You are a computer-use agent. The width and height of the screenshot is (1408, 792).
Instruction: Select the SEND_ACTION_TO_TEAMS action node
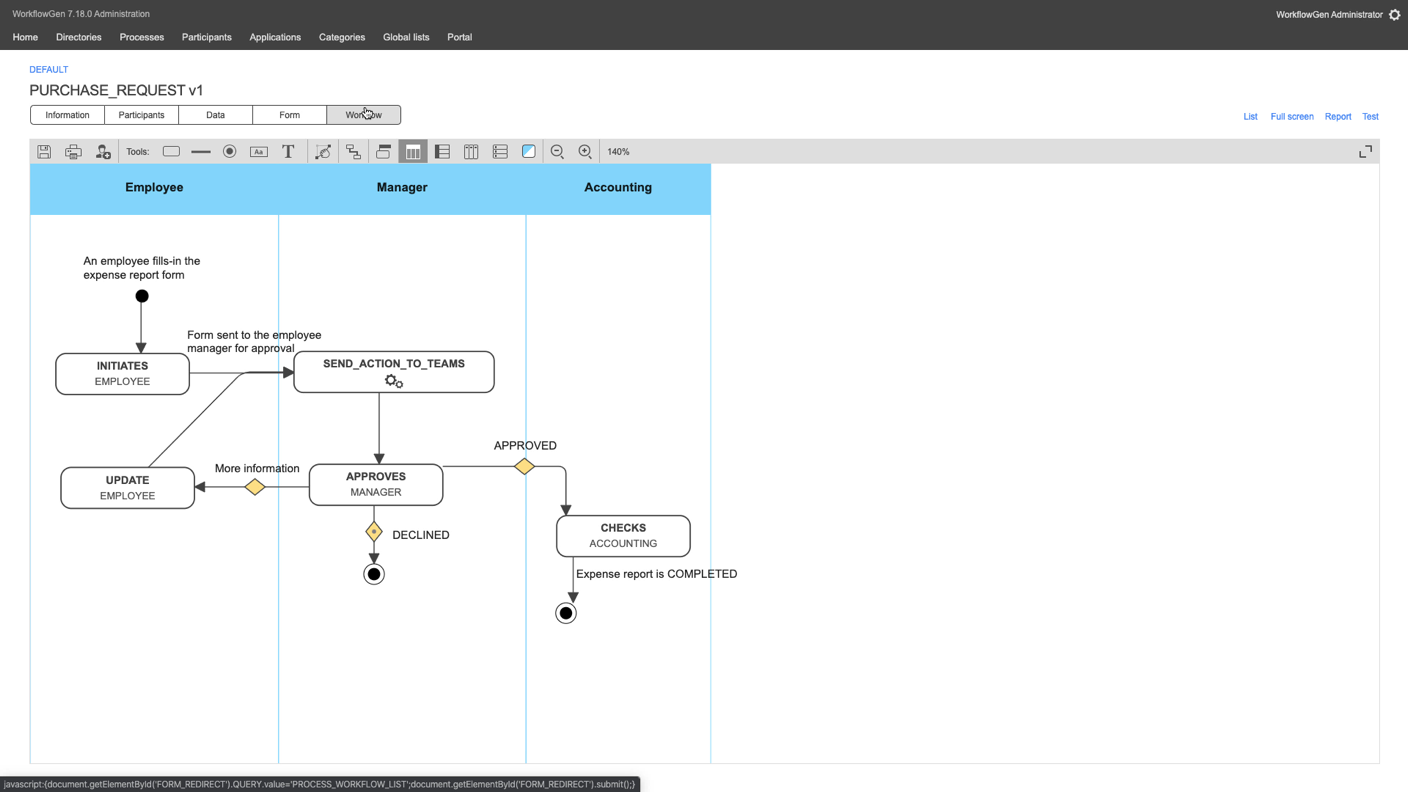[x=394, y=372]
